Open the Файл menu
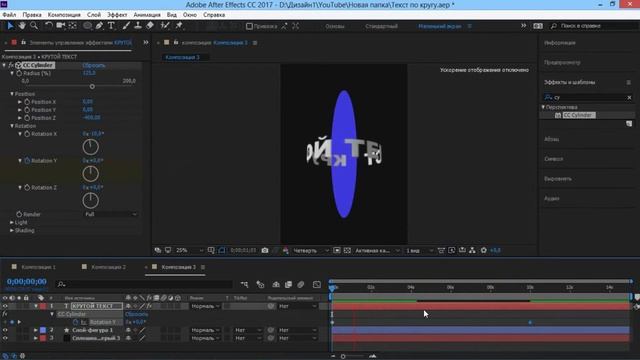Screen dimensions: 640x360 (9, 15)
